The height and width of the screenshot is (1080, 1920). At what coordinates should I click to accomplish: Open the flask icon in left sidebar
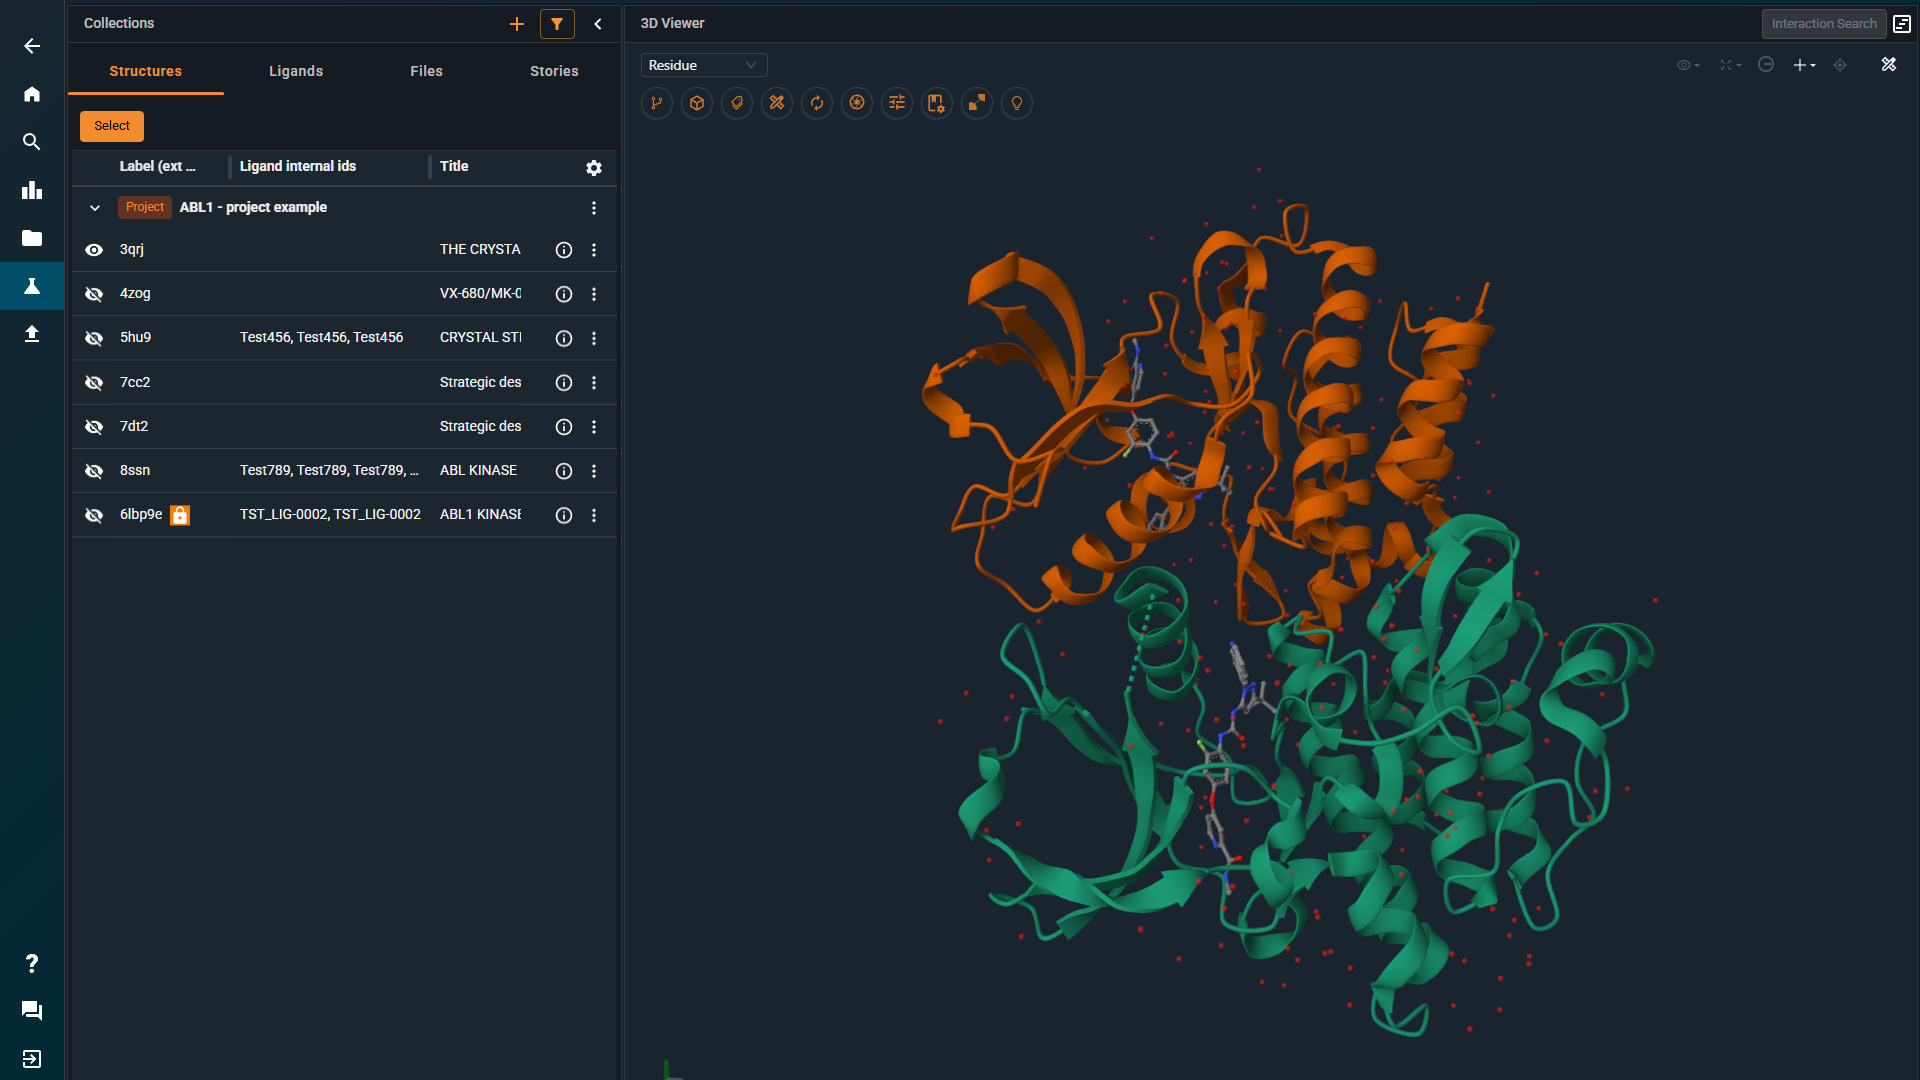32,287
